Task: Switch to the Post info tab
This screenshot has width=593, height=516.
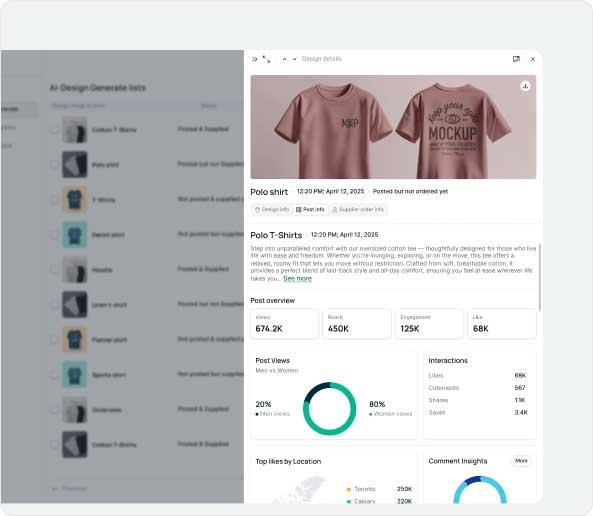Action: [x=310, y=210]
